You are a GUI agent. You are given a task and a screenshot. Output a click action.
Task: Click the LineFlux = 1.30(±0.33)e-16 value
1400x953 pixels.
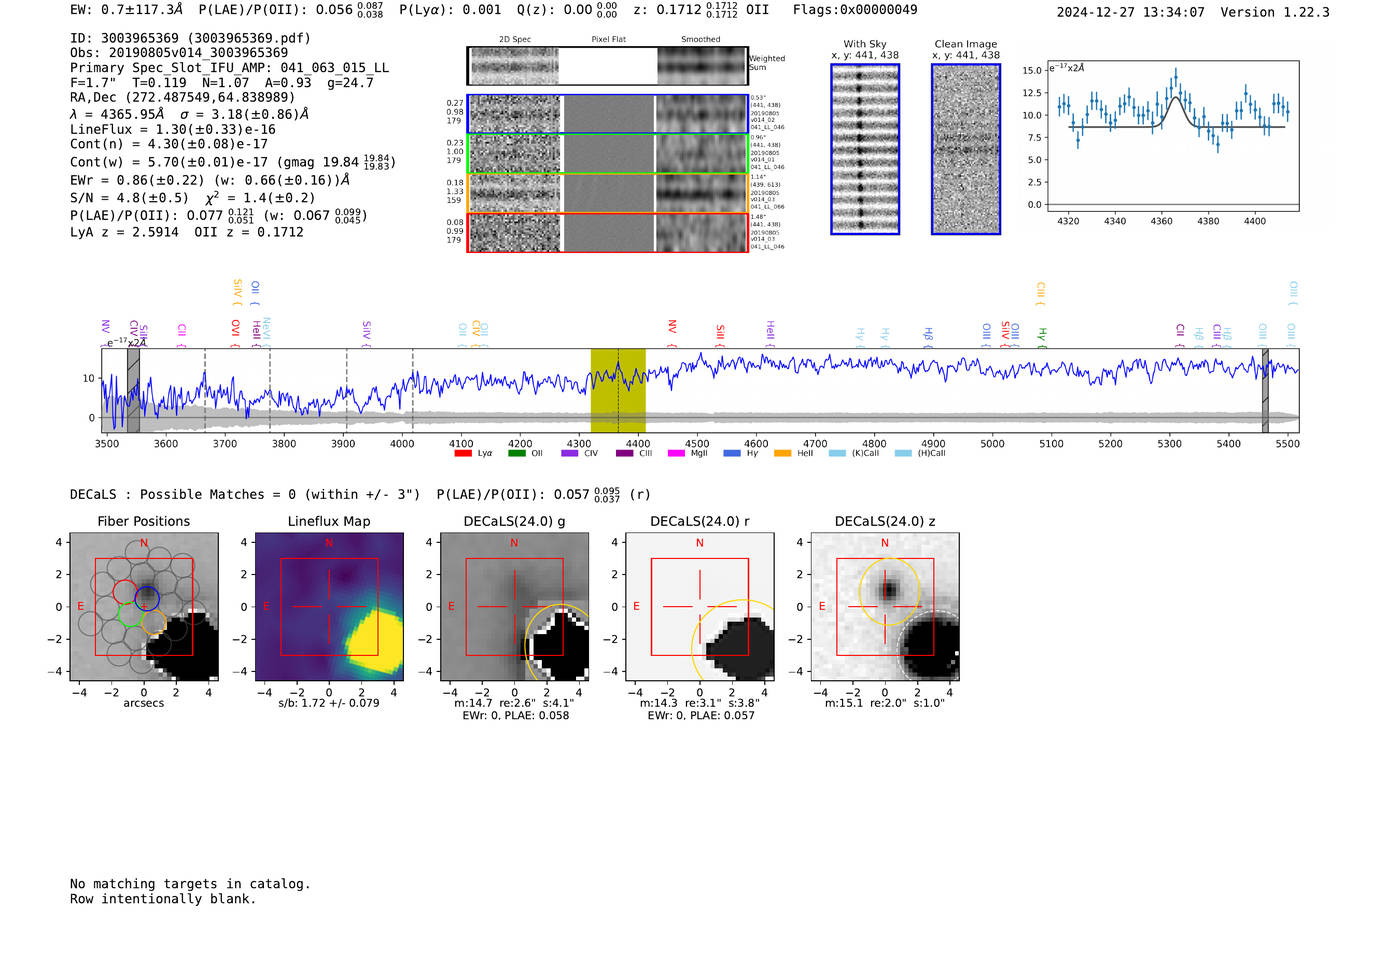coord(173,129)
